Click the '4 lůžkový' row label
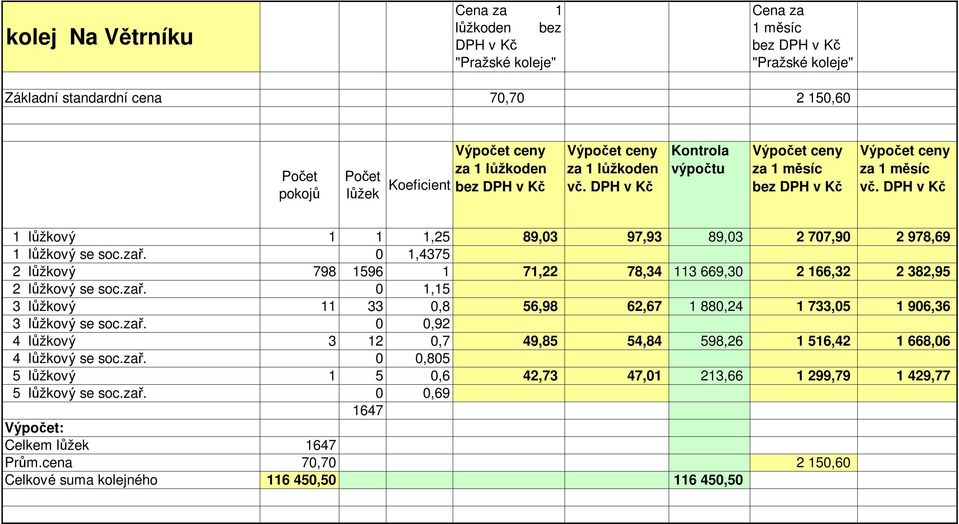This screenshot has width=959, height=524. pyautogui.click(x=45, y=341)
